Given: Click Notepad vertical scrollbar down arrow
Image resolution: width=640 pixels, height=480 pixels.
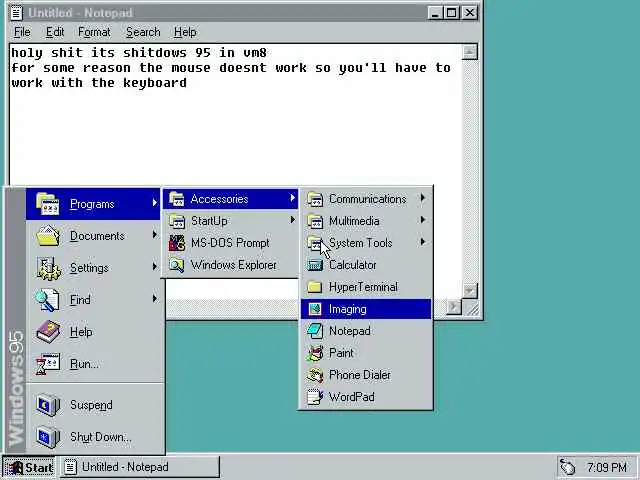Looking at the screenshot, I should (470, 291).
